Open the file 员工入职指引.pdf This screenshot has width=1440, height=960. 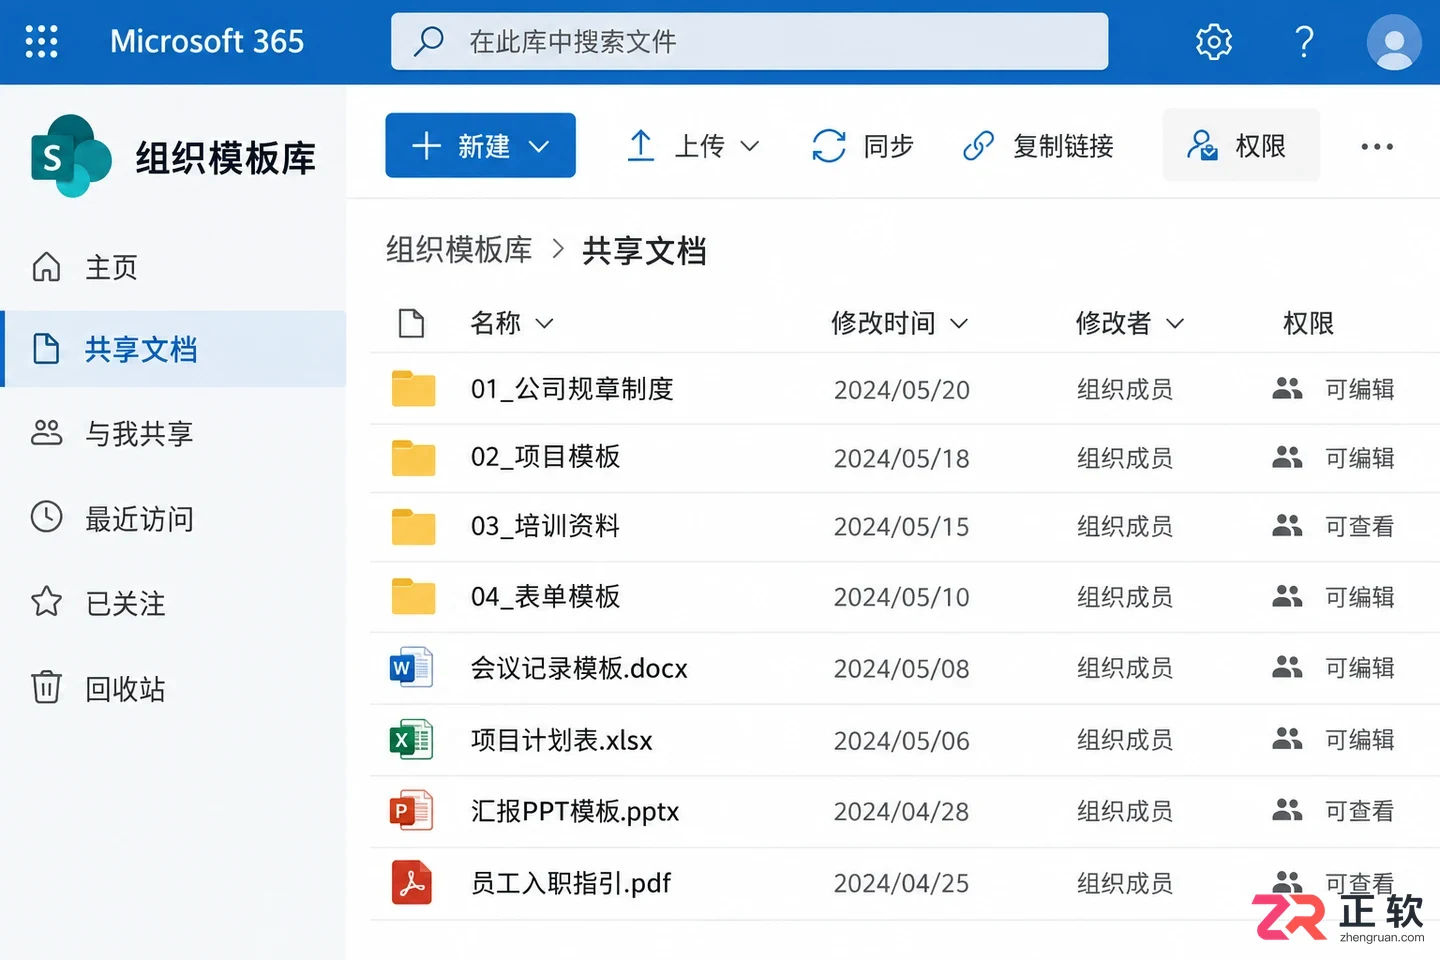pos(571,883)
